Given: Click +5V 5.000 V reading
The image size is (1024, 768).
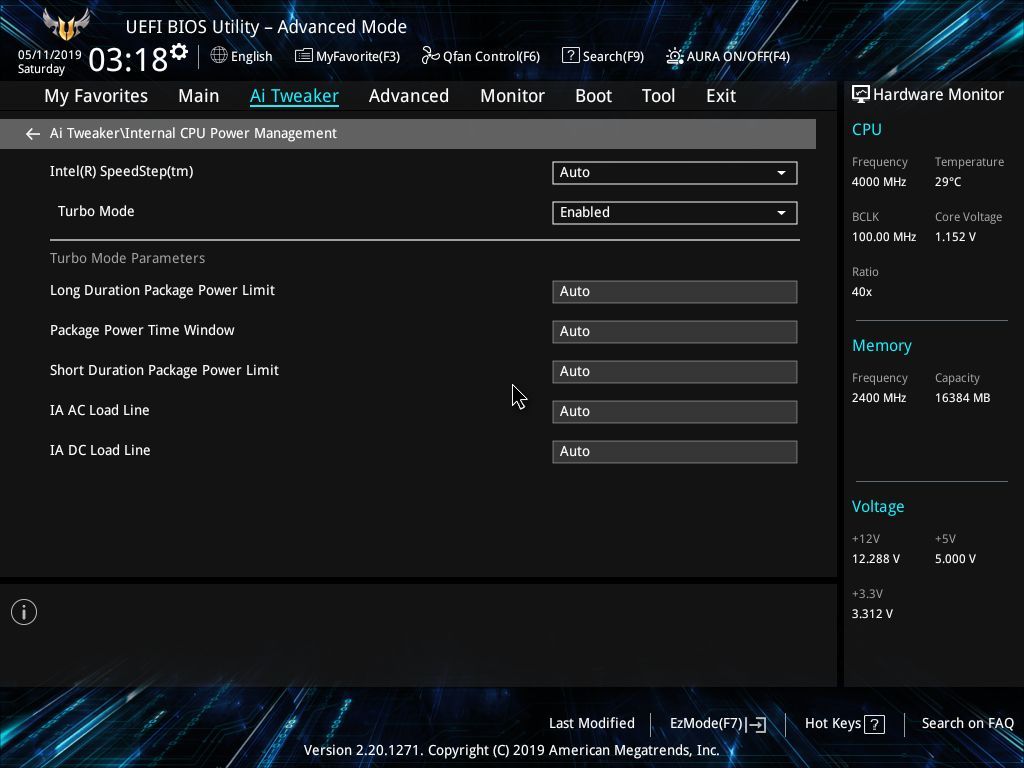Looking at the screenshot, I should (955, 559).
